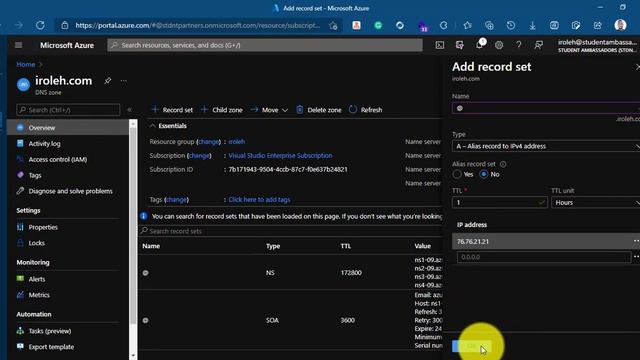Sort records by TTL column header
The image size is (640, 360).
pos(346,246)
